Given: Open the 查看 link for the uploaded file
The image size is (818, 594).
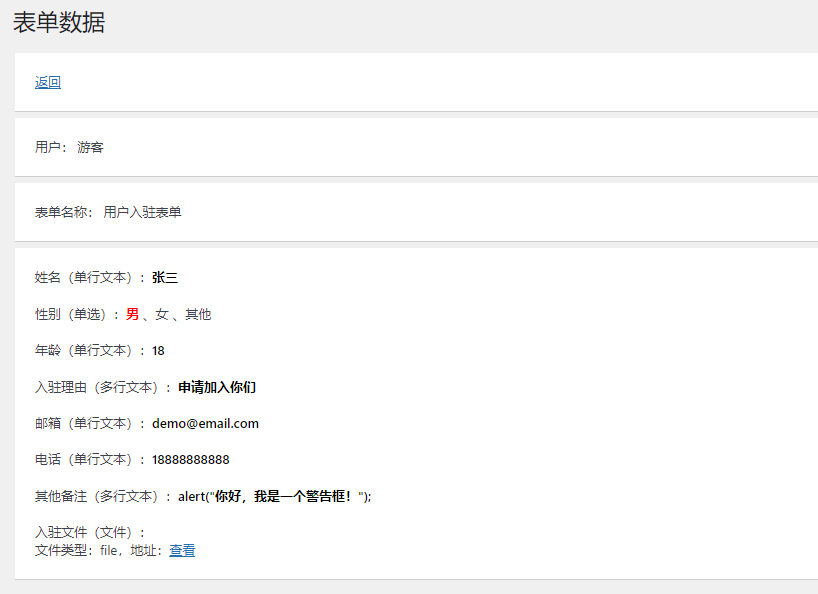Looking at the screenshot, I should [182, 550].
